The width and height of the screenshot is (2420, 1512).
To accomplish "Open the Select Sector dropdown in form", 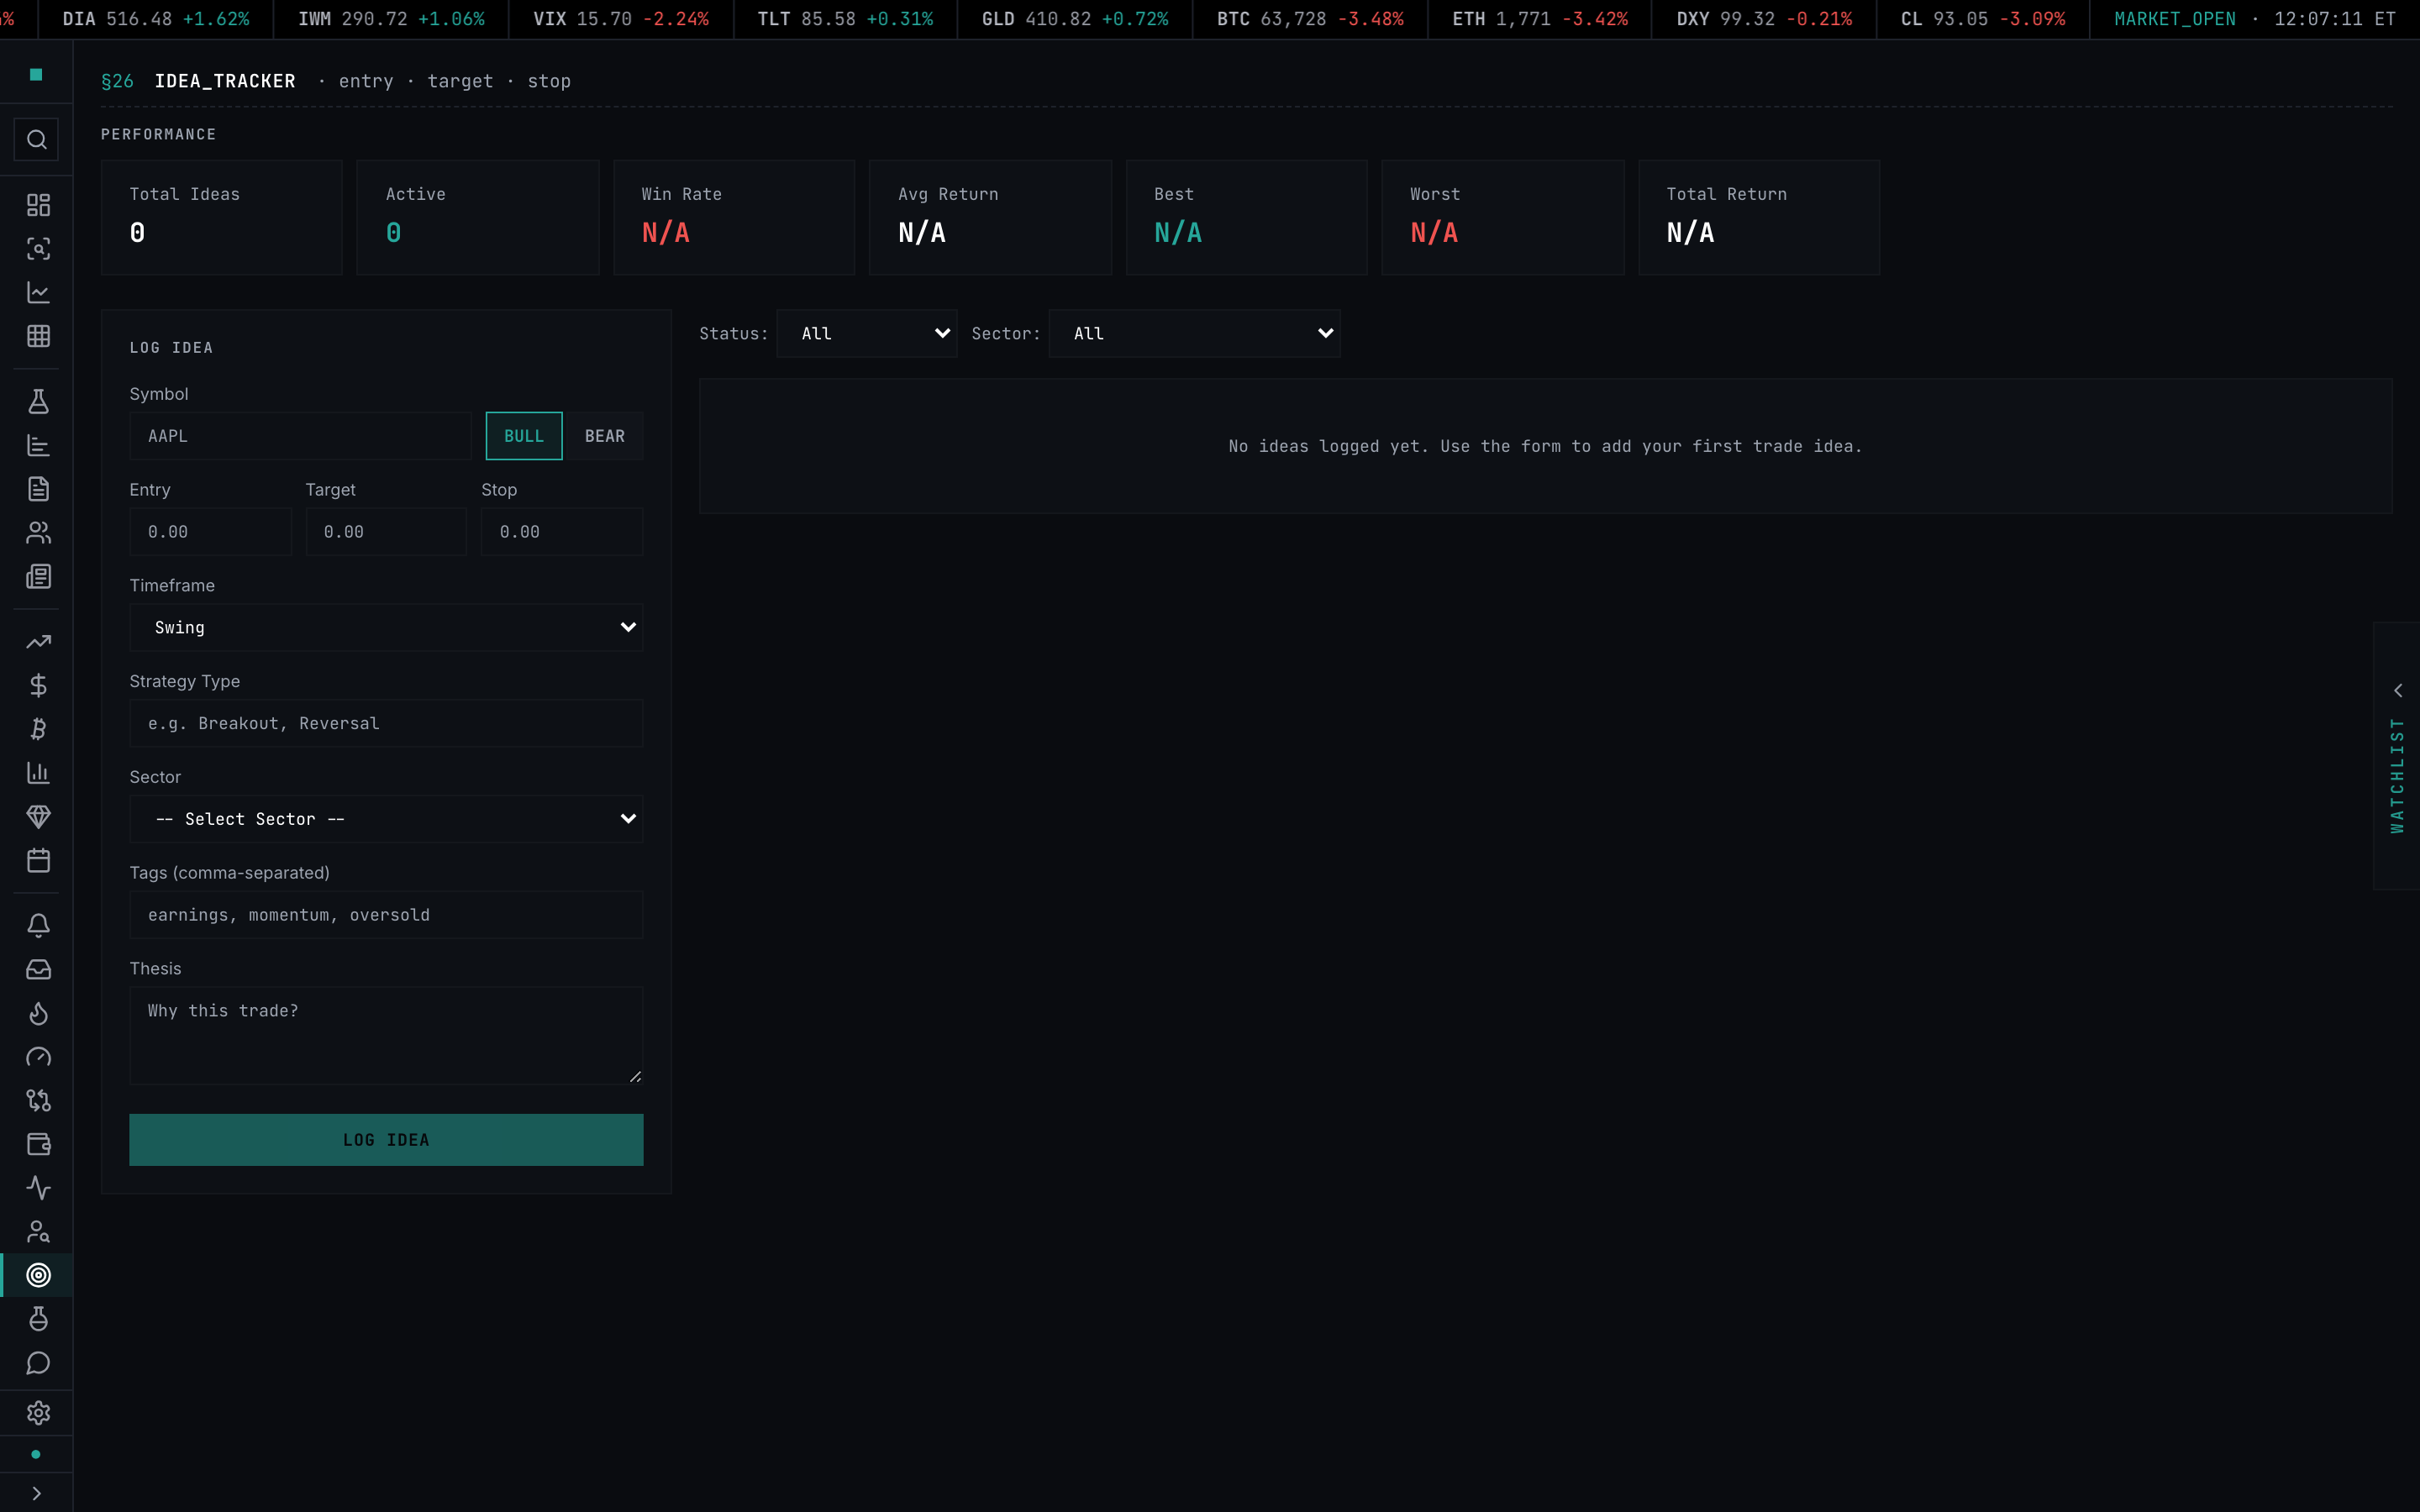I will pyautogui.click(x=386, y=819).
